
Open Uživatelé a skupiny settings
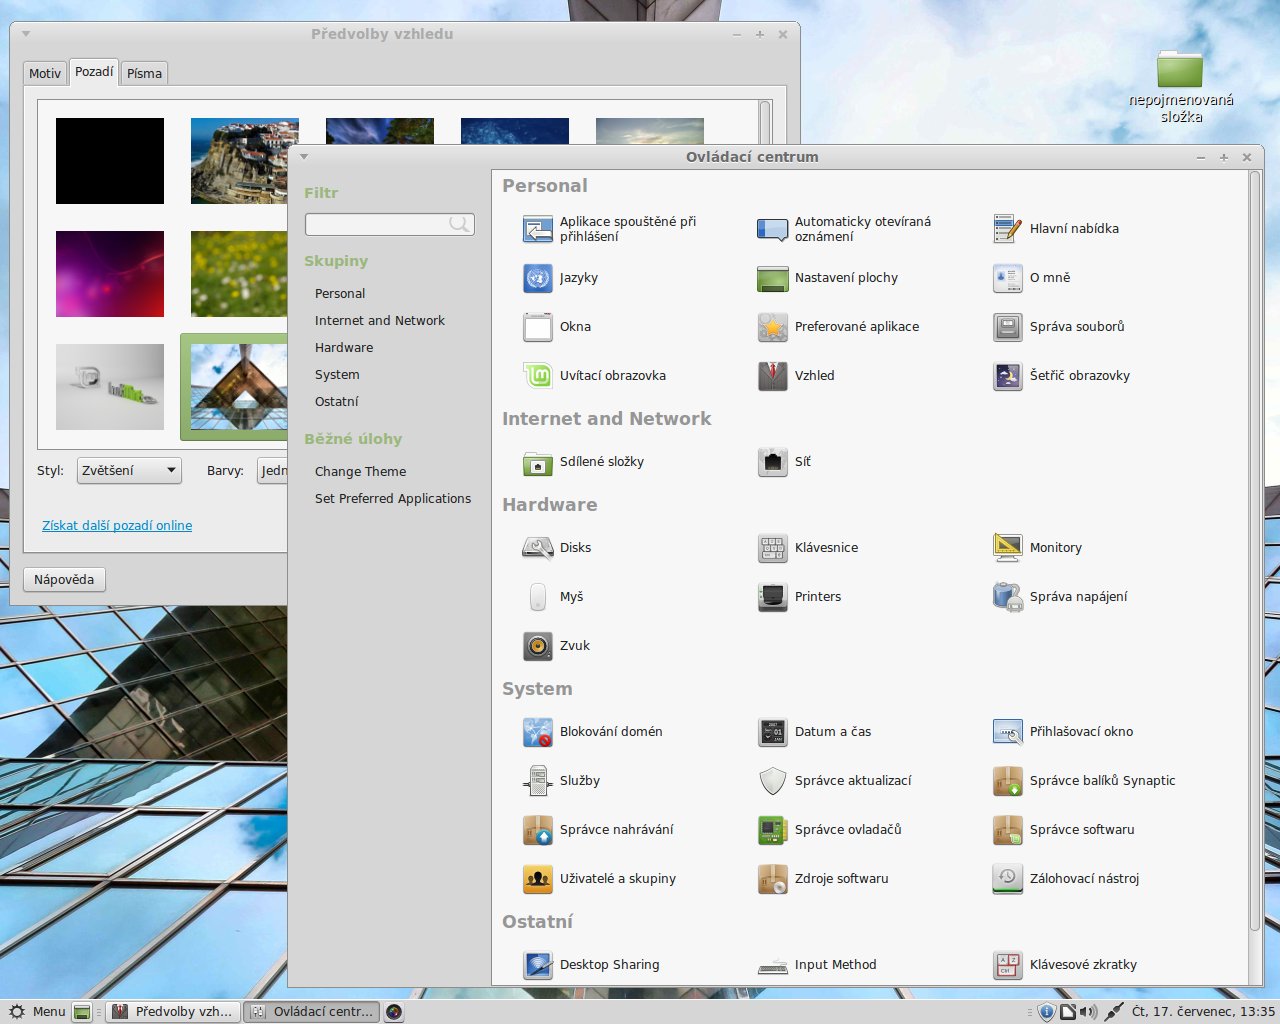coord(538,879)
